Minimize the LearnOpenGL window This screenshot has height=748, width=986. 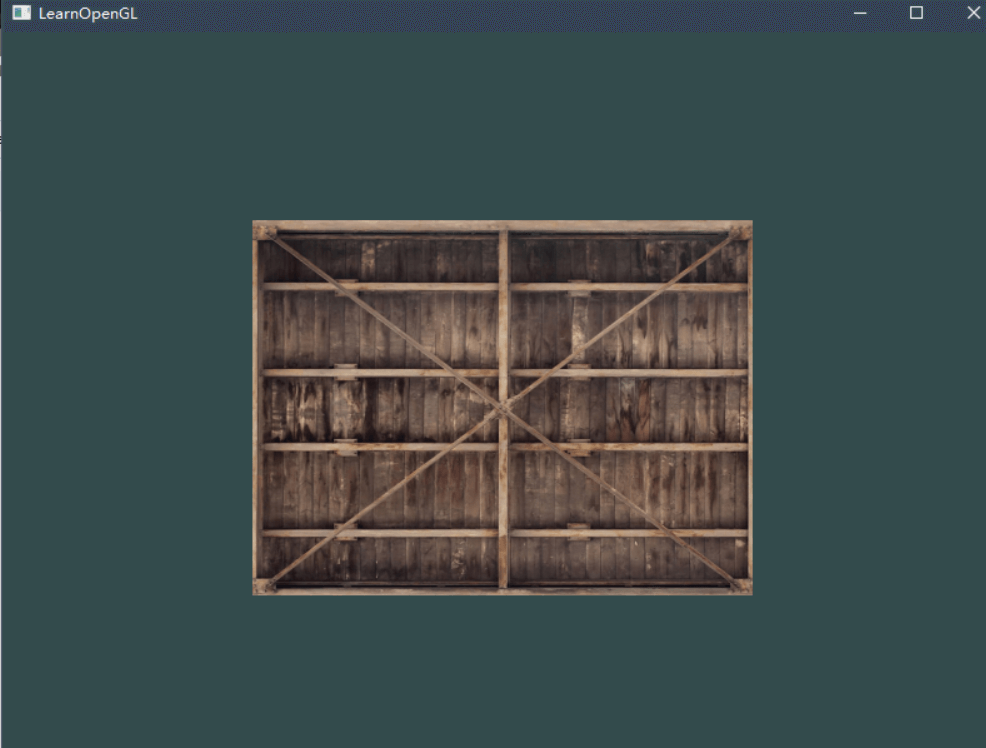click(860, 13)
